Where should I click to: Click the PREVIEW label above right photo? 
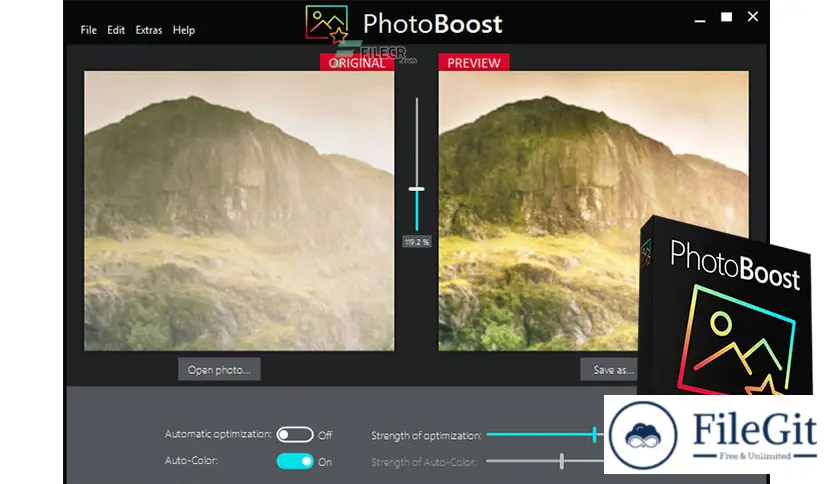click(x=474, y=63)
